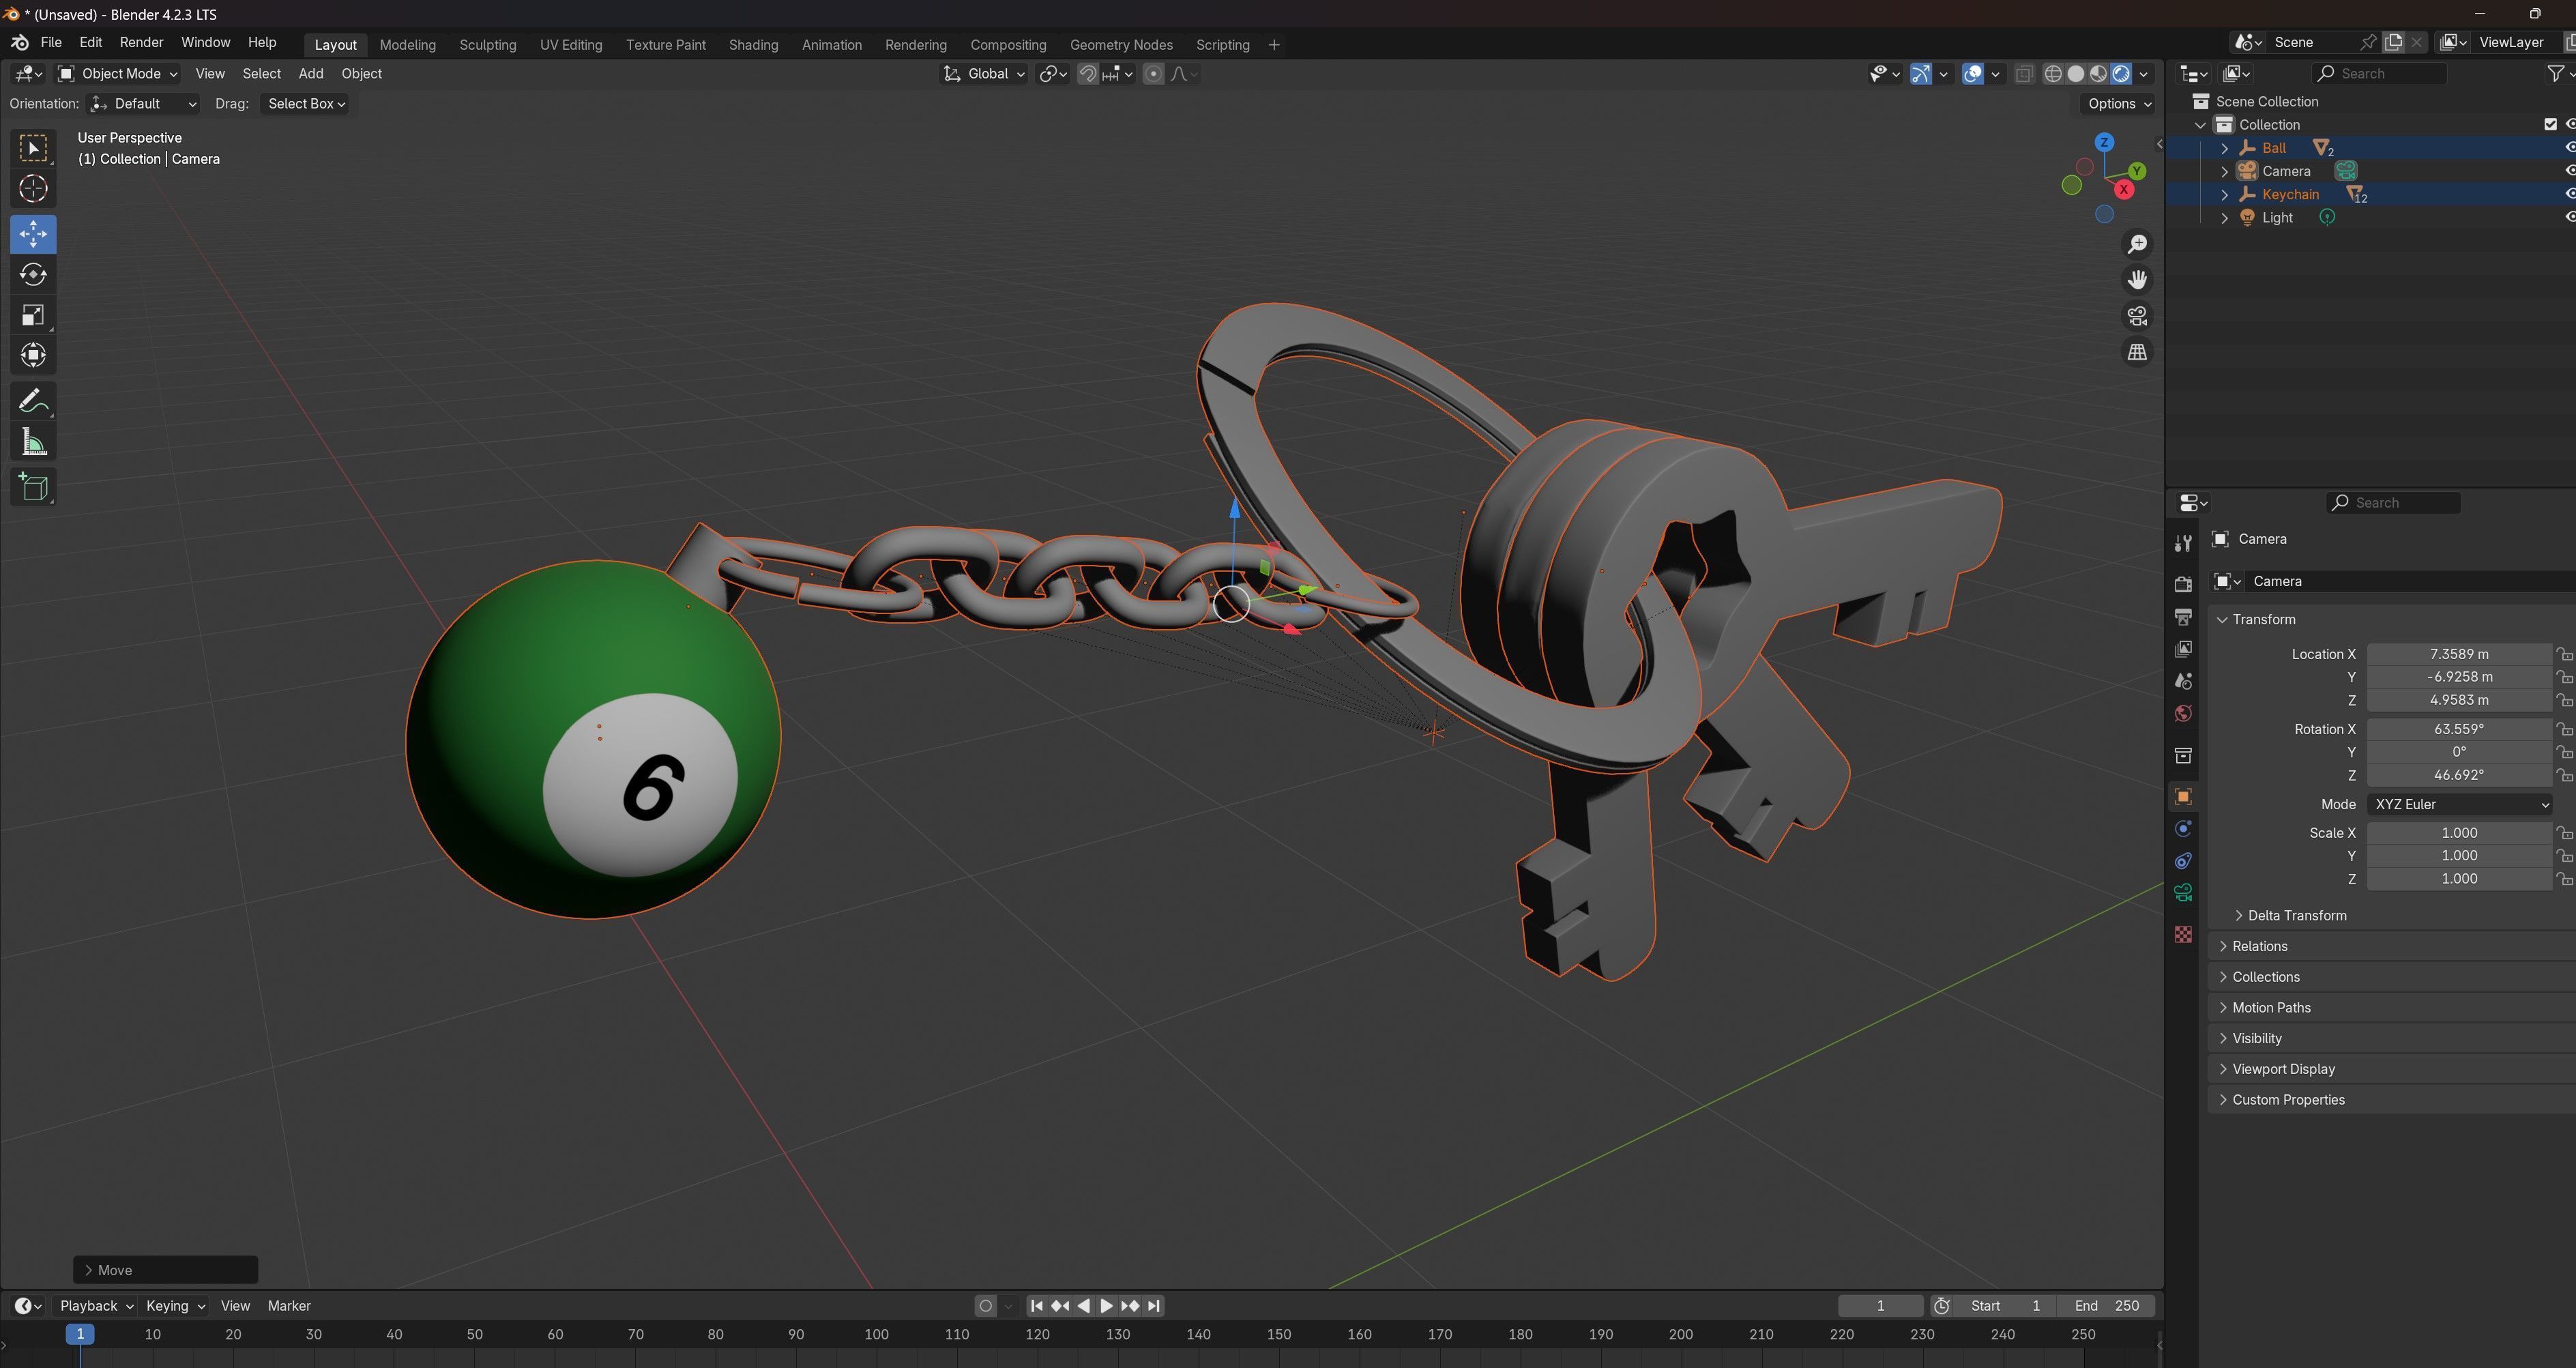Open the Scene properties tab
Viewport: 2576px width, 1368px height.
point(2183,681)
